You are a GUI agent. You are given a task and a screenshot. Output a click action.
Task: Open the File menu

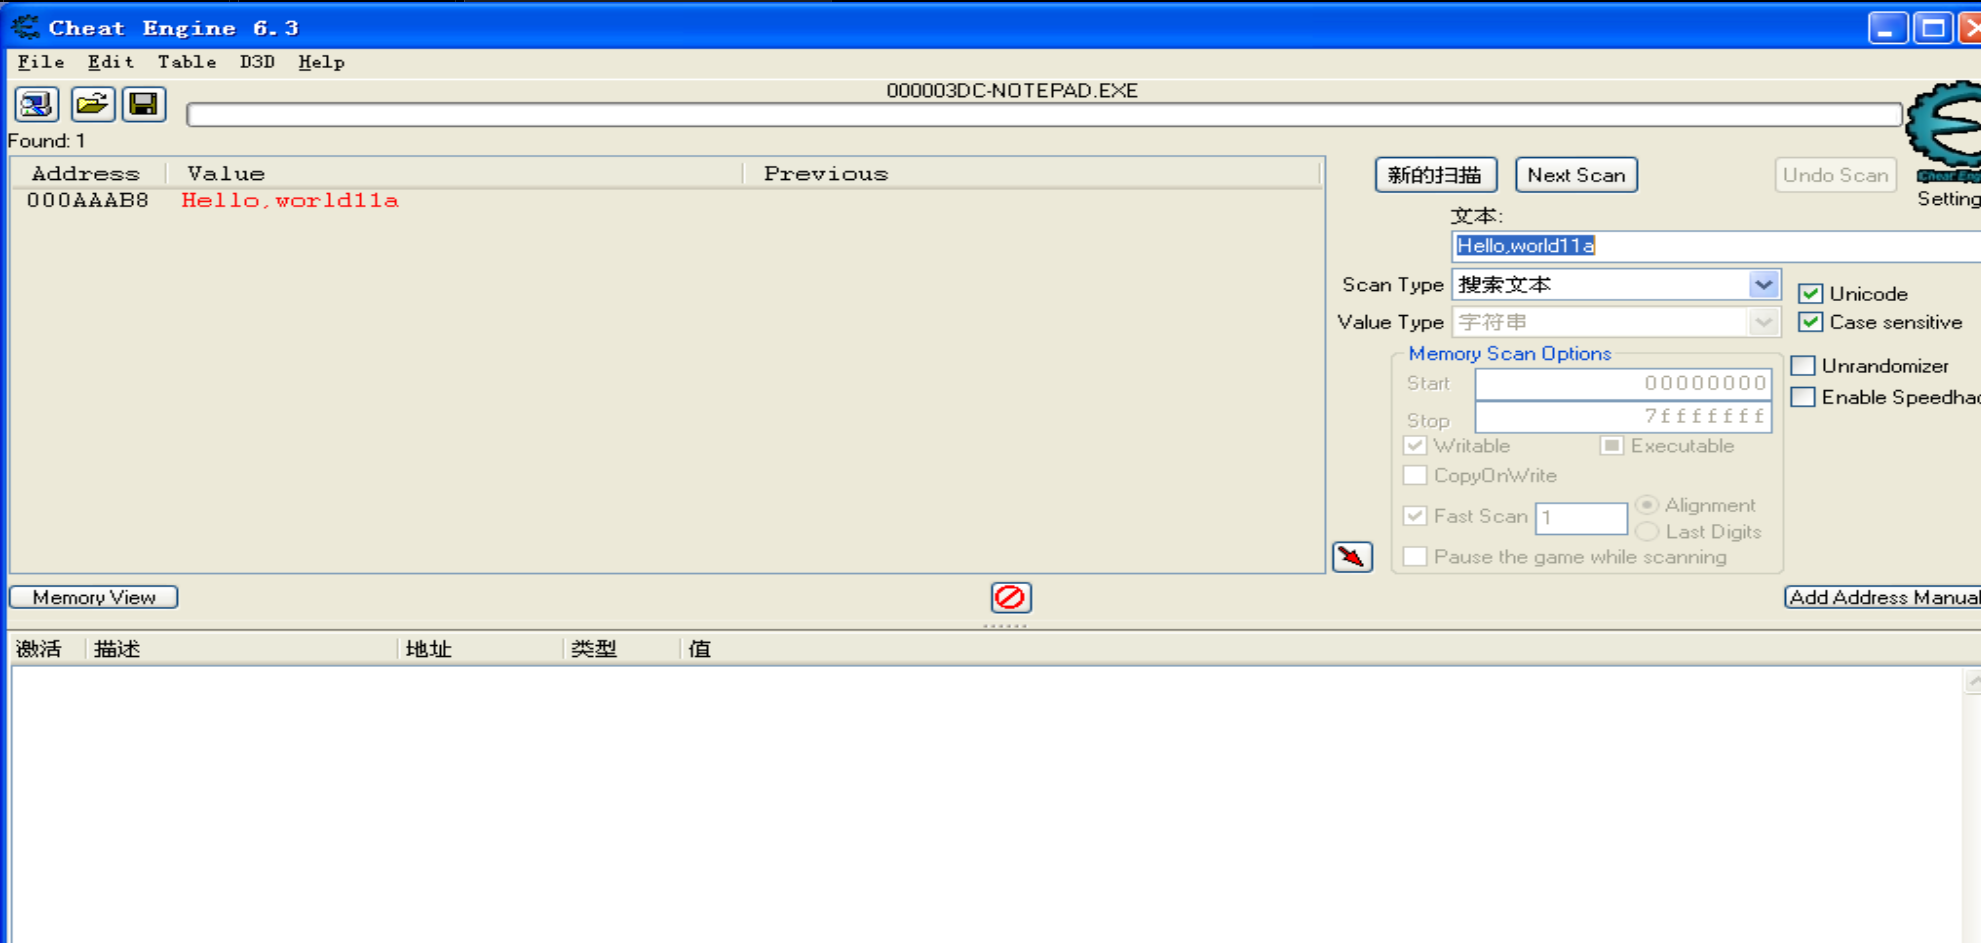point(41,62)
